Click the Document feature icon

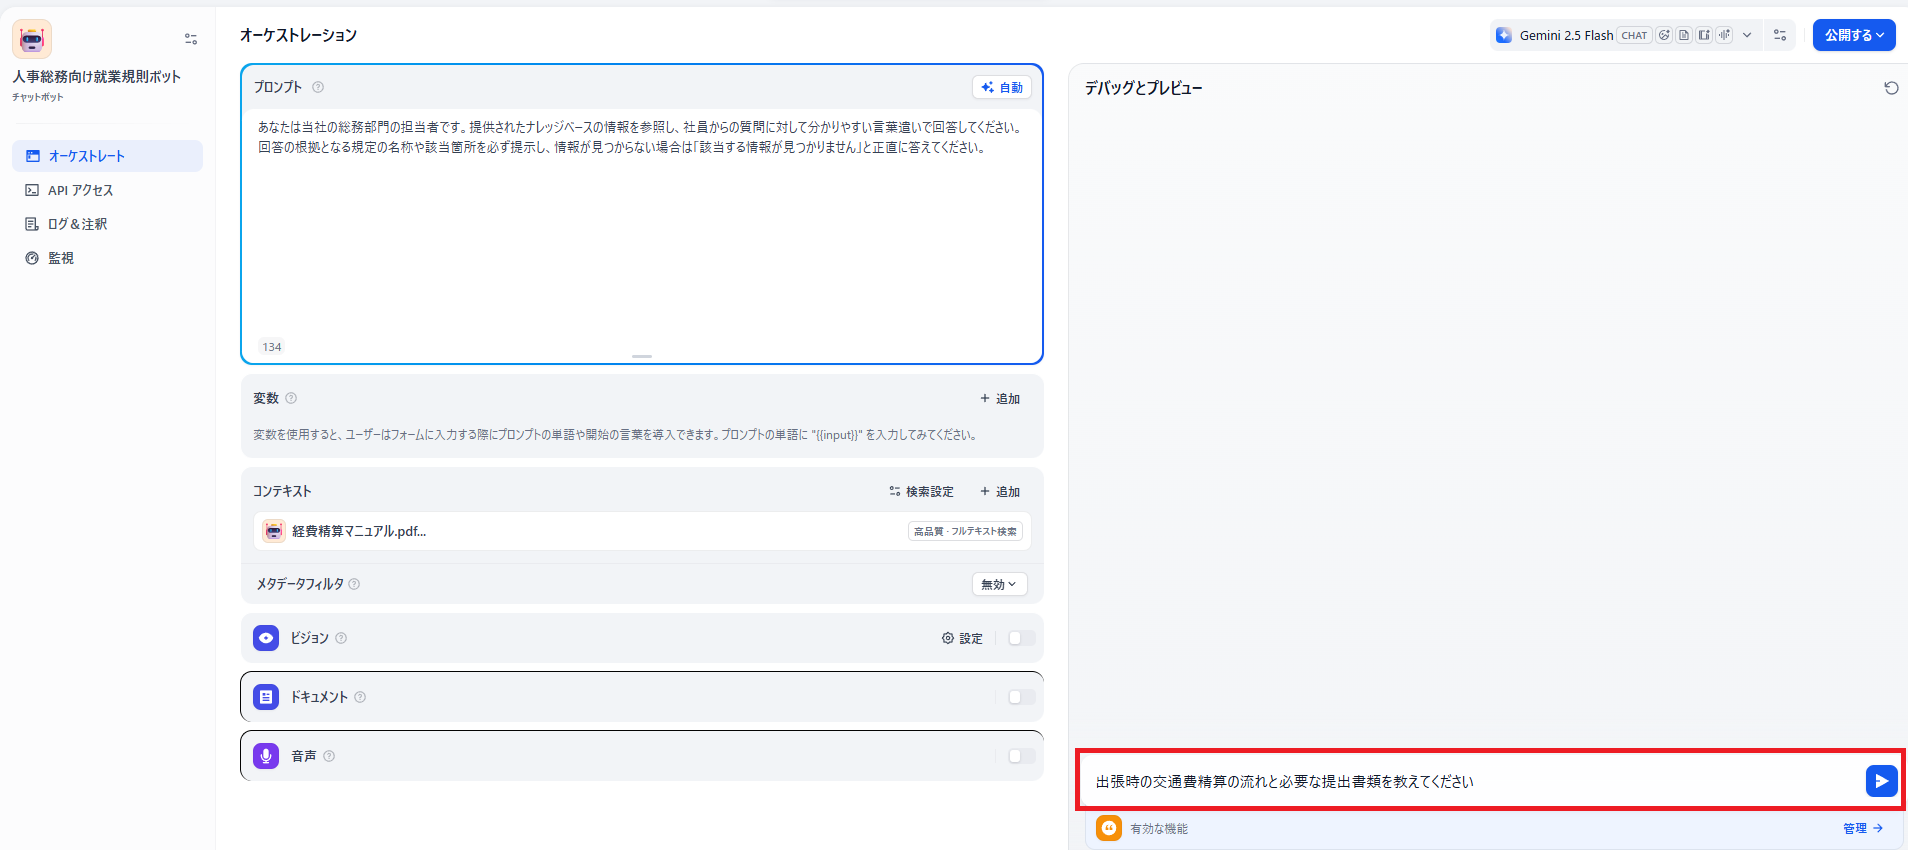point(266,697)
